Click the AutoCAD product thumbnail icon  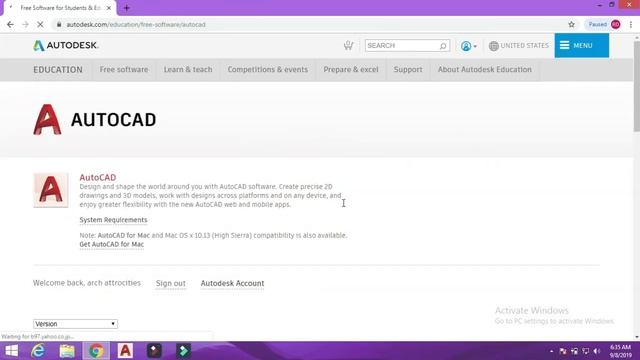pos(51,190)
